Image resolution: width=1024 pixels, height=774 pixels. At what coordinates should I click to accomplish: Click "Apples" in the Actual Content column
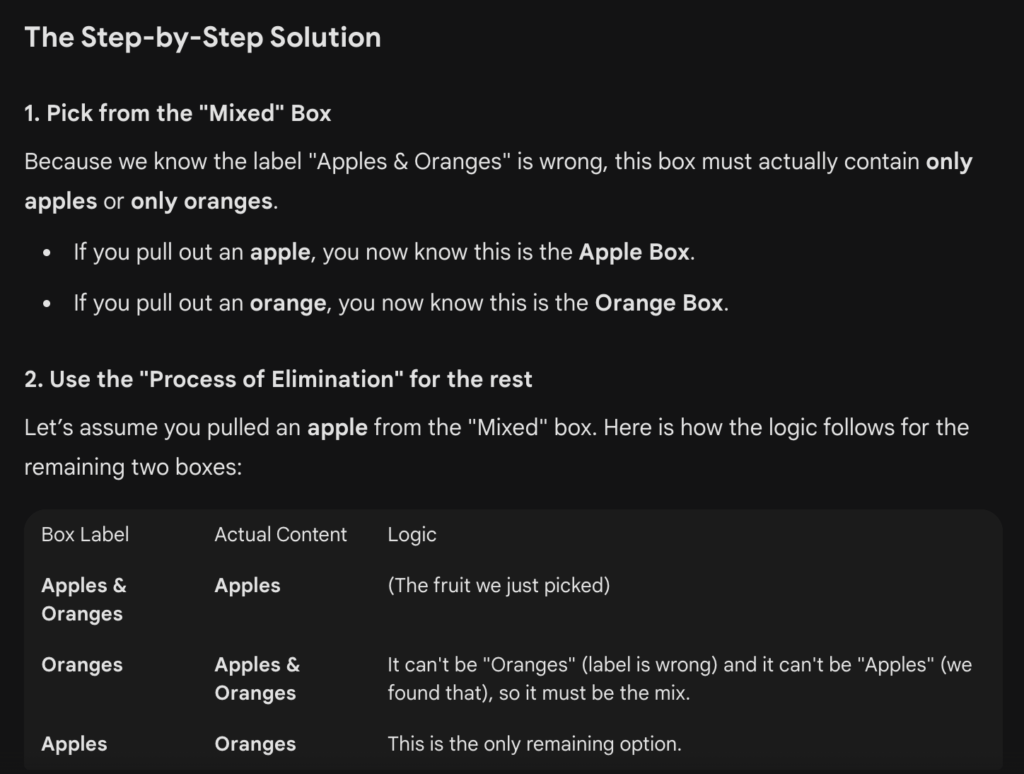coord(247,586)
